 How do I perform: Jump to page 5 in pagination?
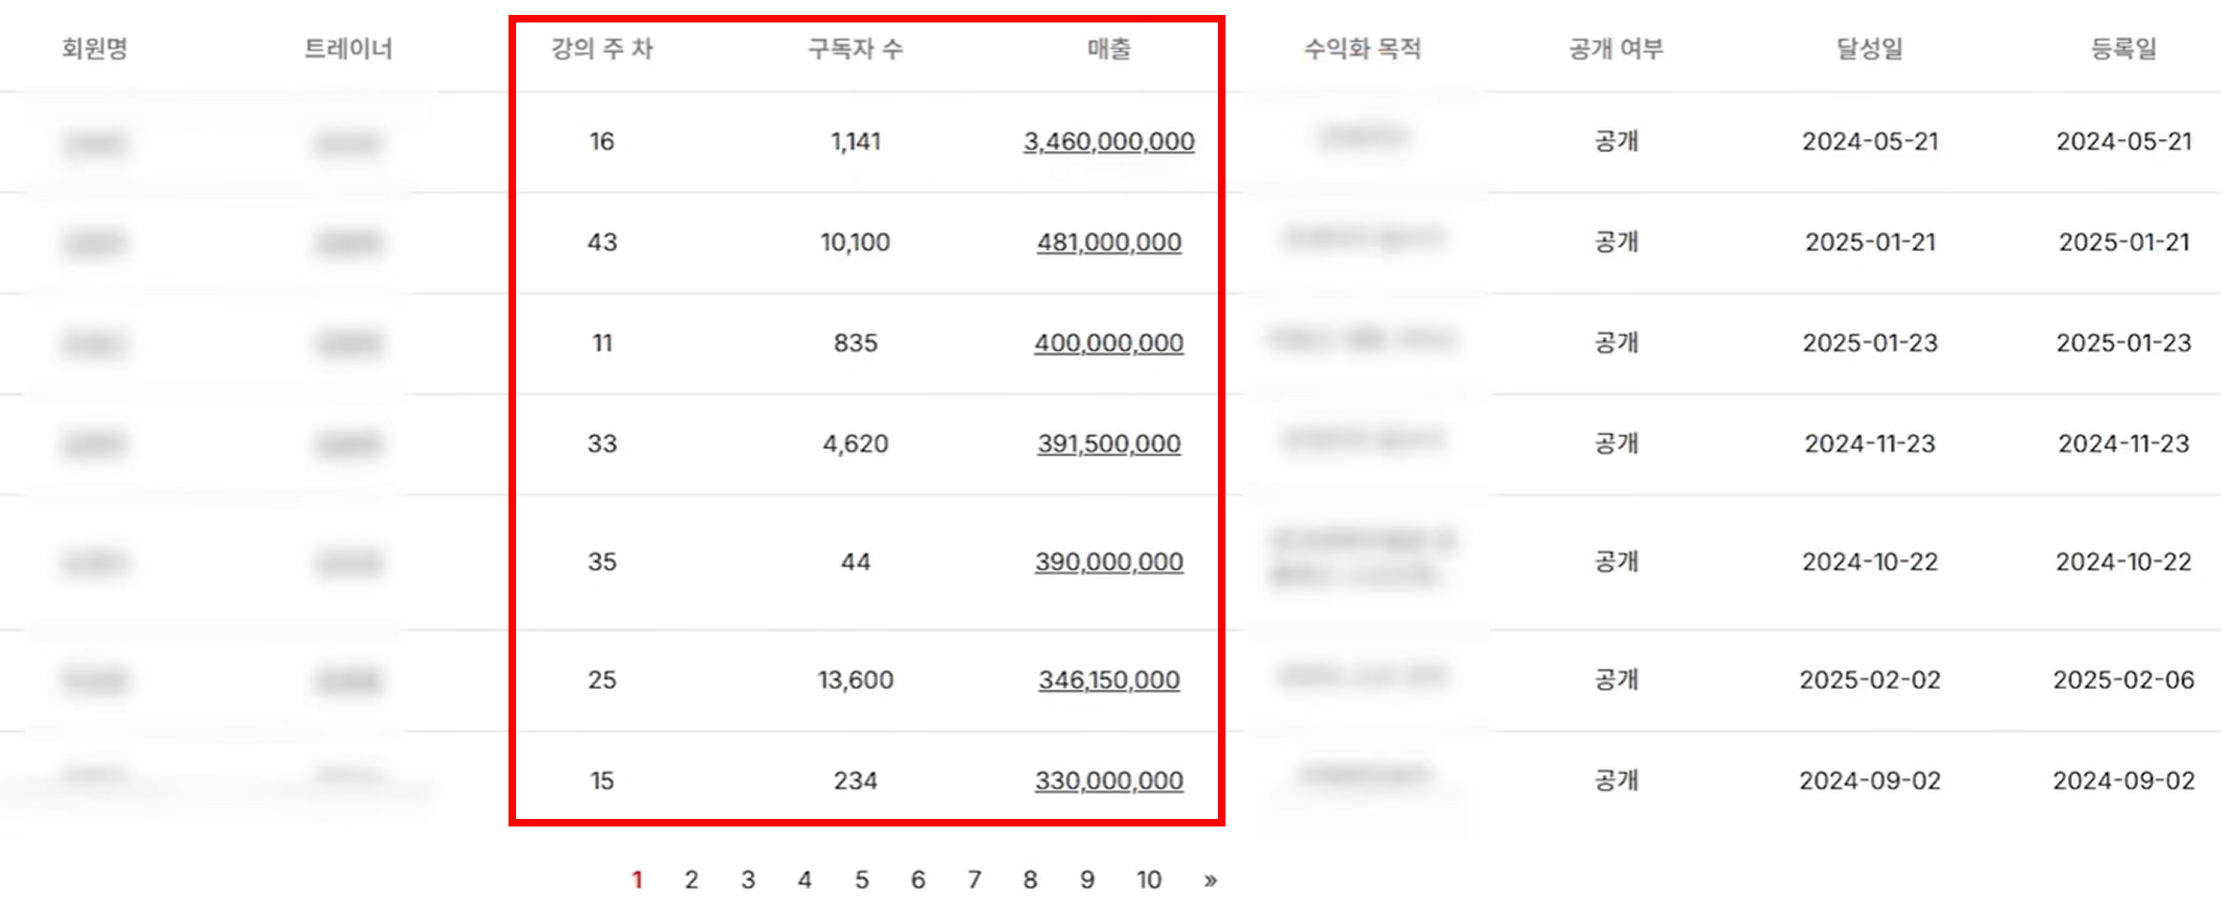click(x=861, y=880)
